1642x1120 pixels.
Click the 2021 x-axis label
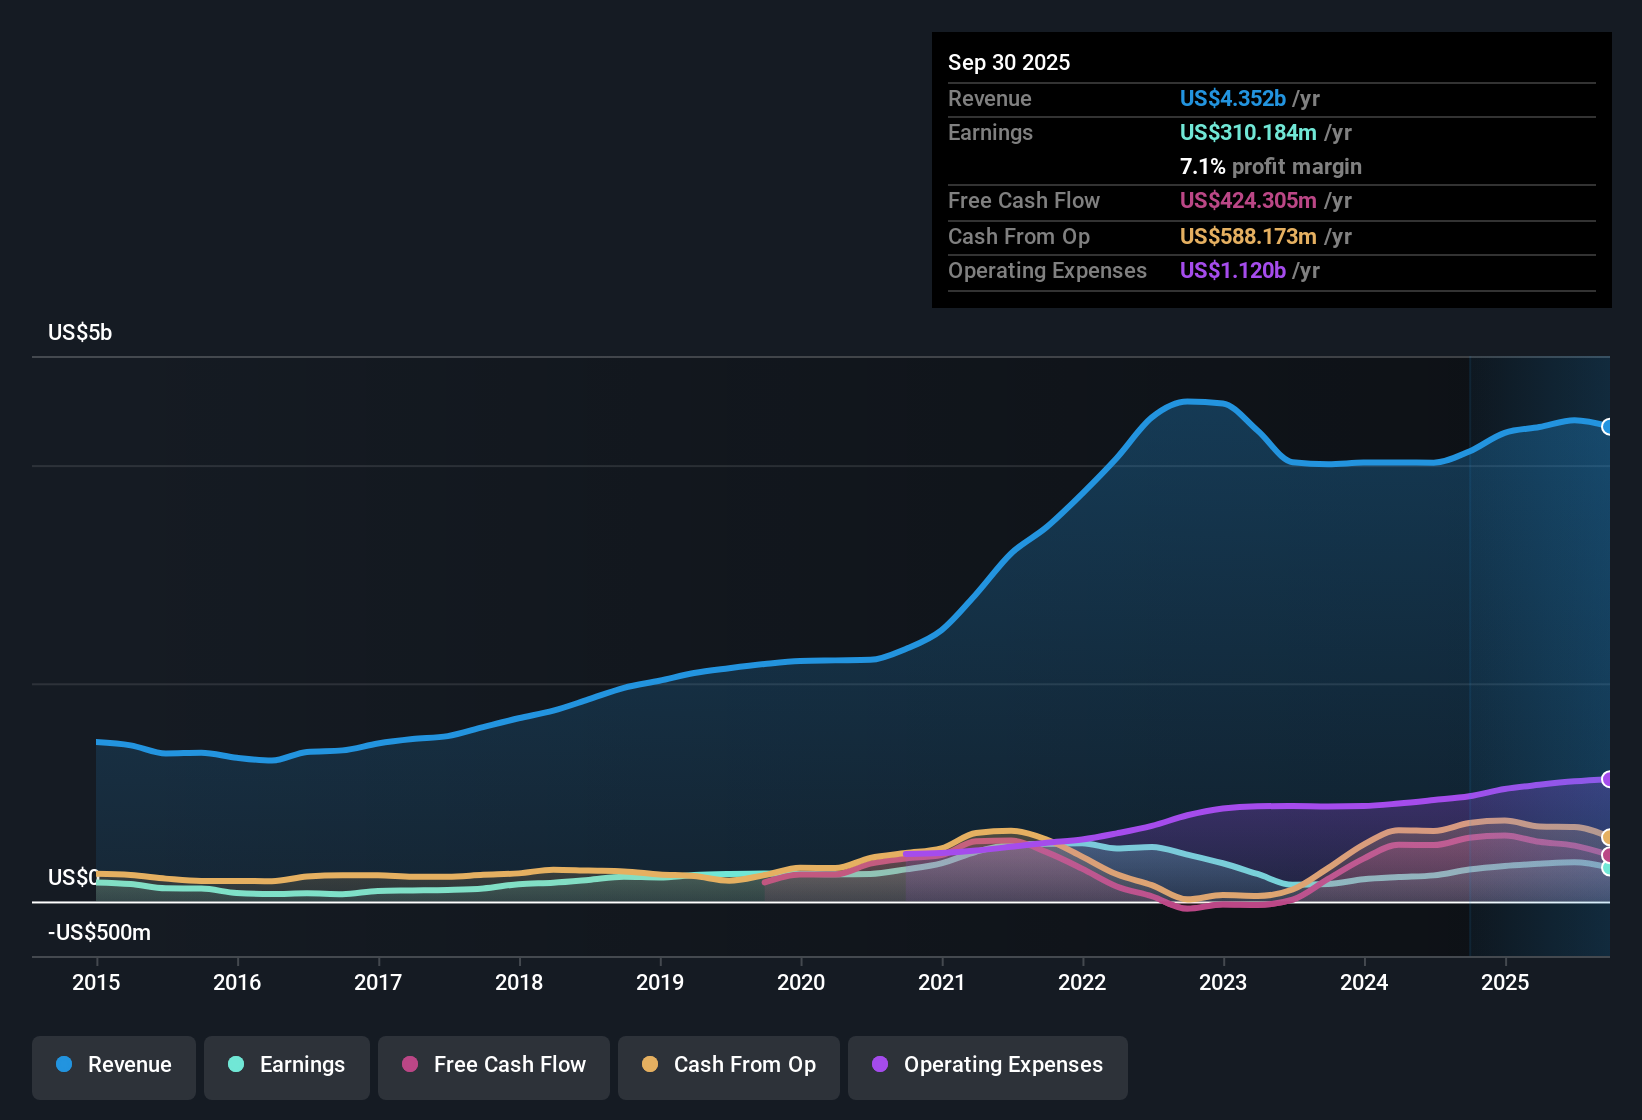[942, 982]
